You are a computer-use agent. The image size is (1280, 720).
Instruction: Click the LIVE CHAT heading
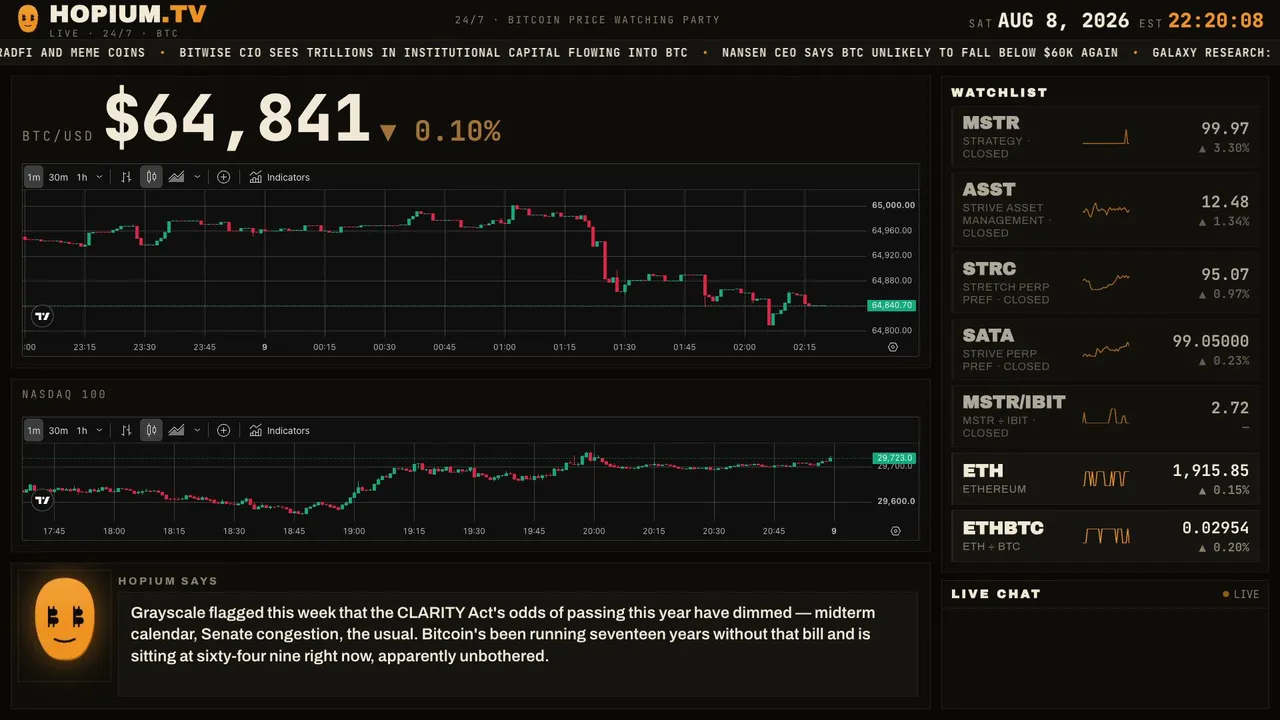[x=996, y=594]
